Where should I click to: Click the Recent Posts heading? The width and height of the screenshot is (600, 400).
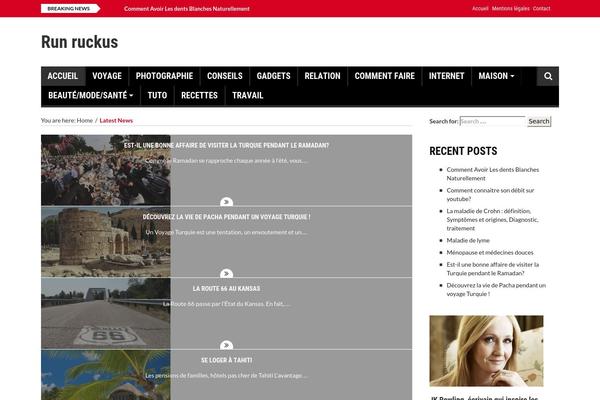coord(463,151)
